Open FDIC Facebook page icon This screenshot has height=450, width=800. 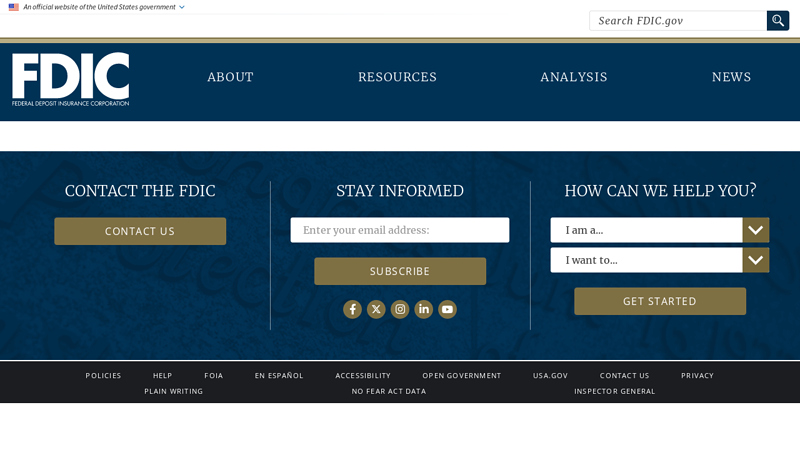coord(353,309)
